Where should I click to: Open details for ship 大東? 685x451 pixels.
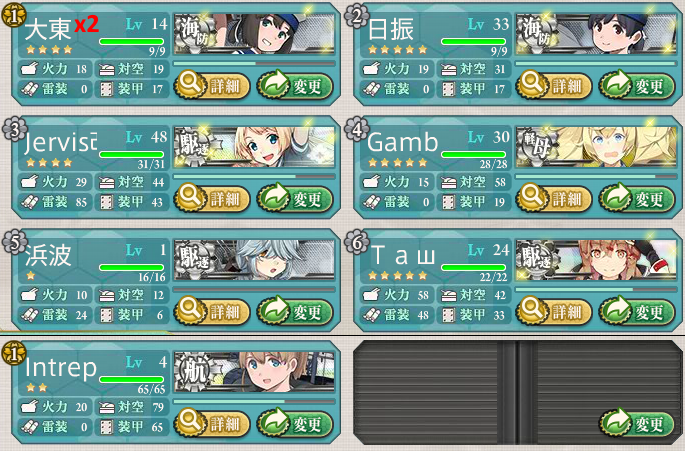click(x=212, y=85)
